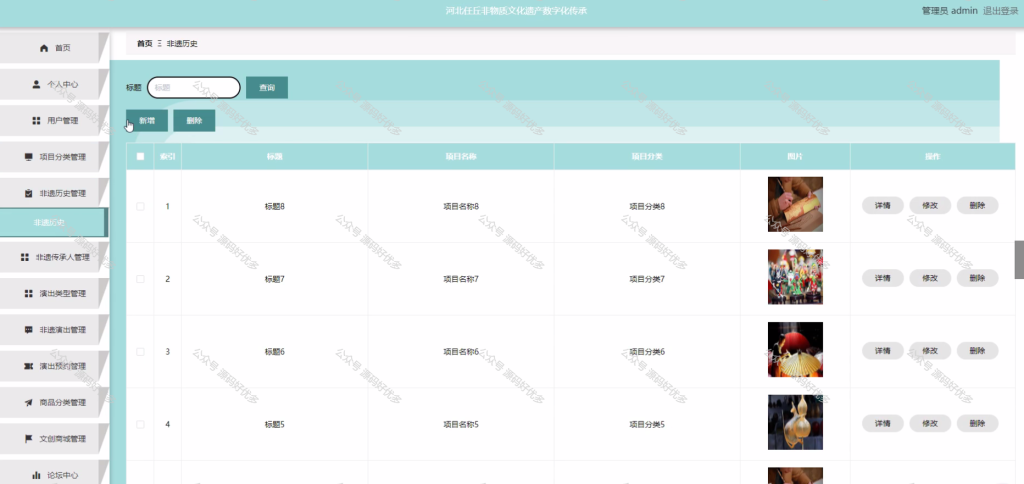Screen dimensions: 1024x484
Task: Click the grid icon beside 演出类型管理
Action: coord(28,294)
